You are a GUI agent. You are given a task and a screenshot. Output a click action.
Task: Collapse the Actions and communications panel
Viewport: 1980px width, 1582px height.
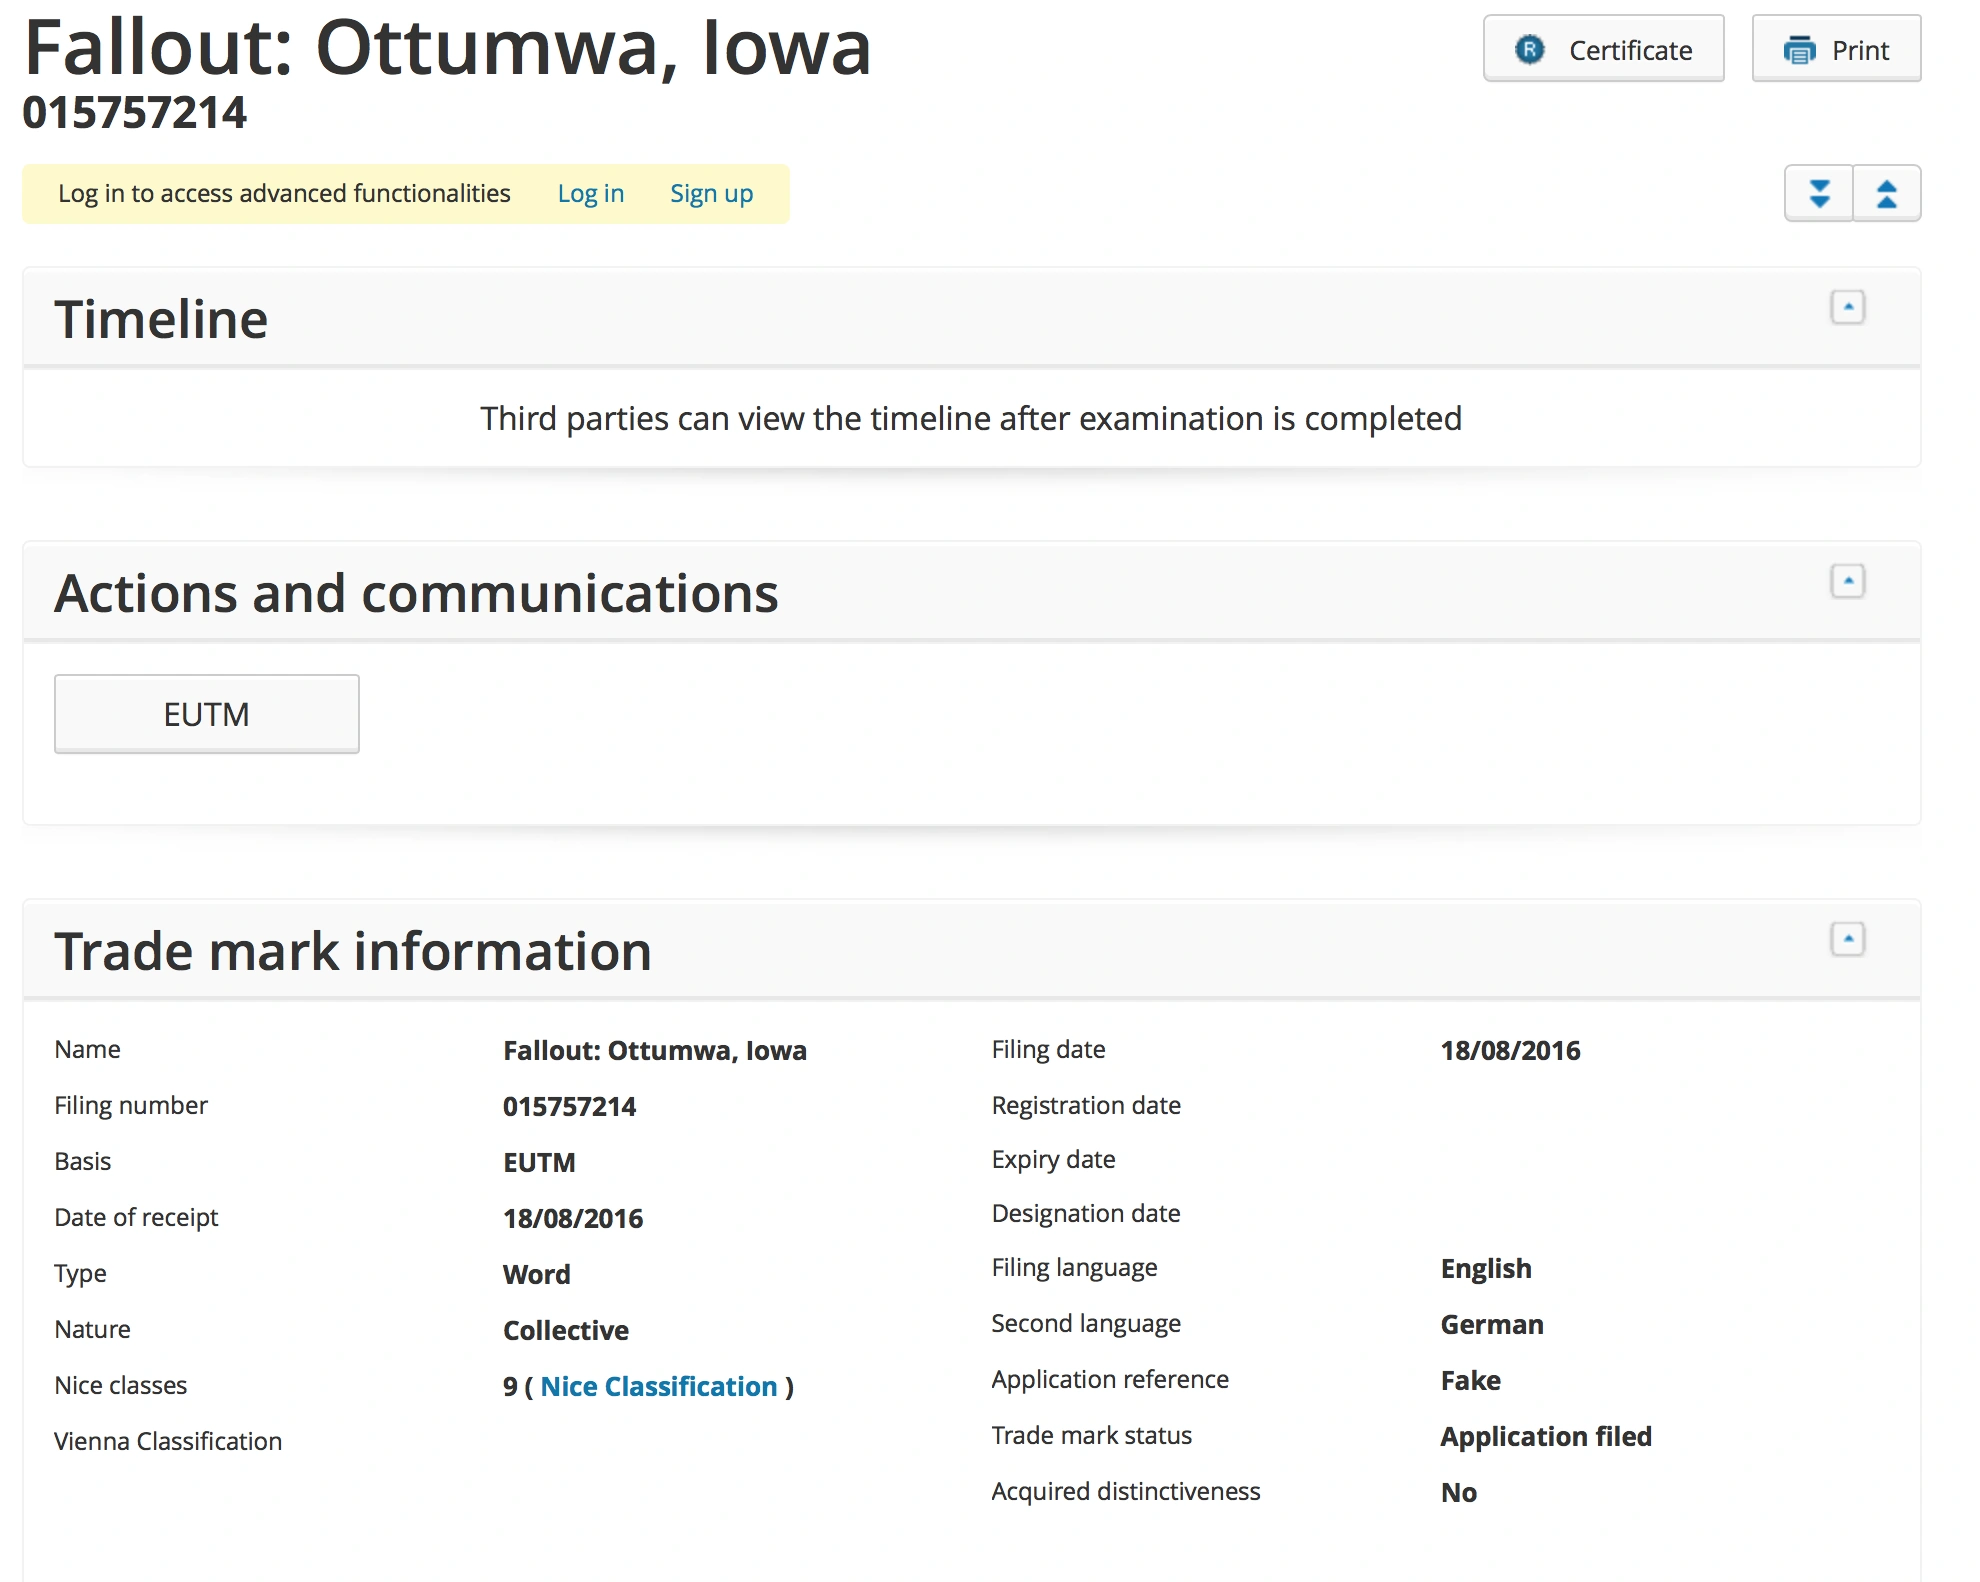pos(1847,581)
